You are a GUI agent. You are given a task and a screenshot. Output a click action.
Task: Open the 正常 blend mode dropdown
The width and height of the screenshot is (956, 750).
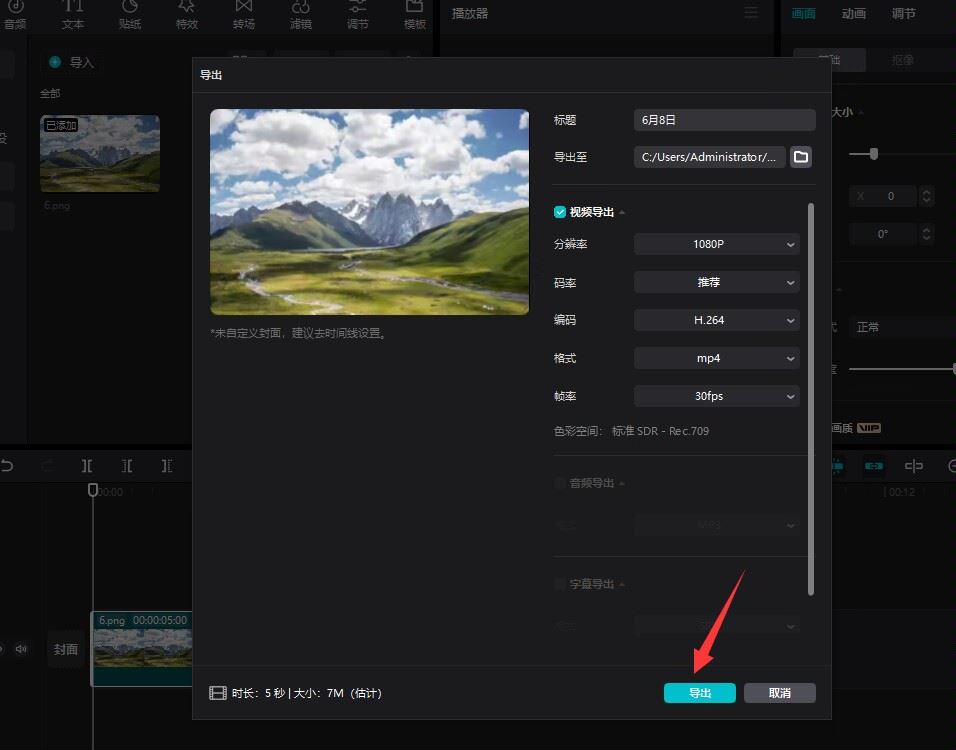point(902,327)
